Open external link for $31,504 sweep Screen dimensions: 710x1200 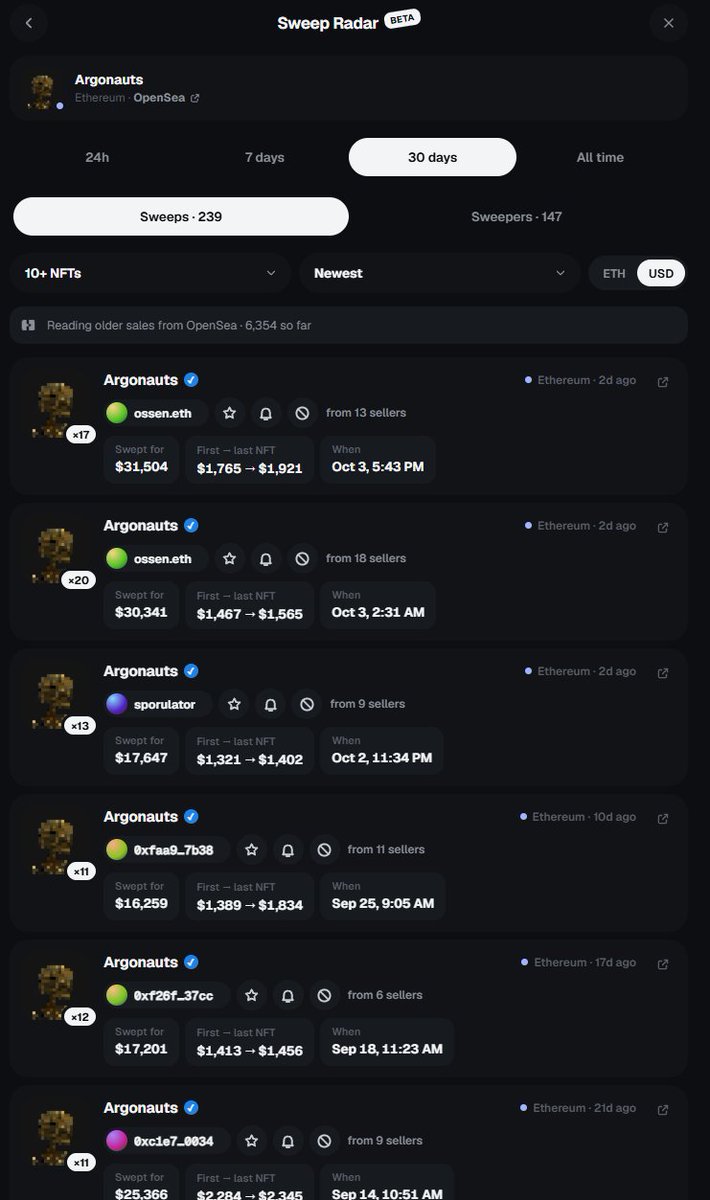click(x=663, y=382)
